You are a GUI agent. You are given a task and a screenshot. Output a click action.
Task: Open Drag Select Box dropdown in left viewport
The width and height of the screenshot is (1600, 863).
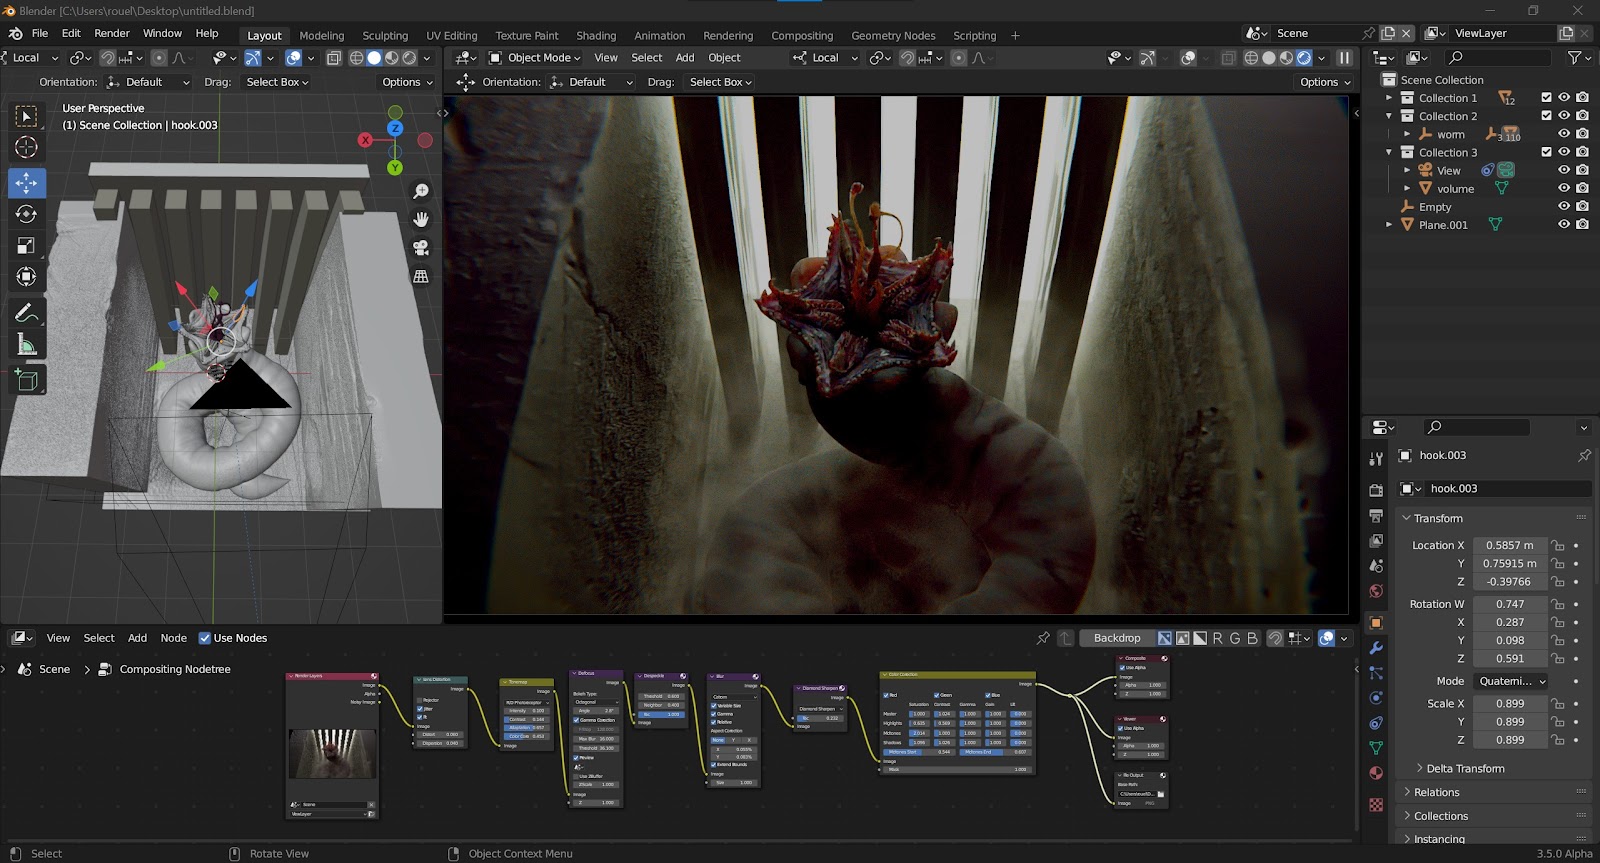[x=277, y=82]
